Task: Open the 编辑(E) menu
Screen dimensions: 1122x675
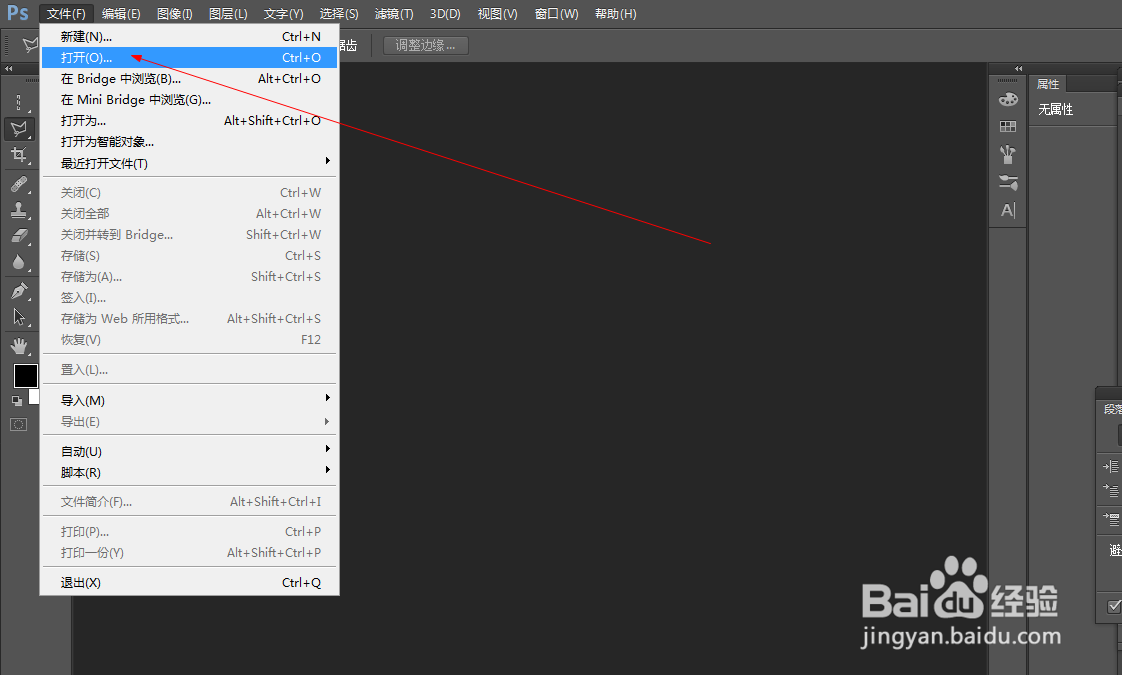Action: point(121,14)
